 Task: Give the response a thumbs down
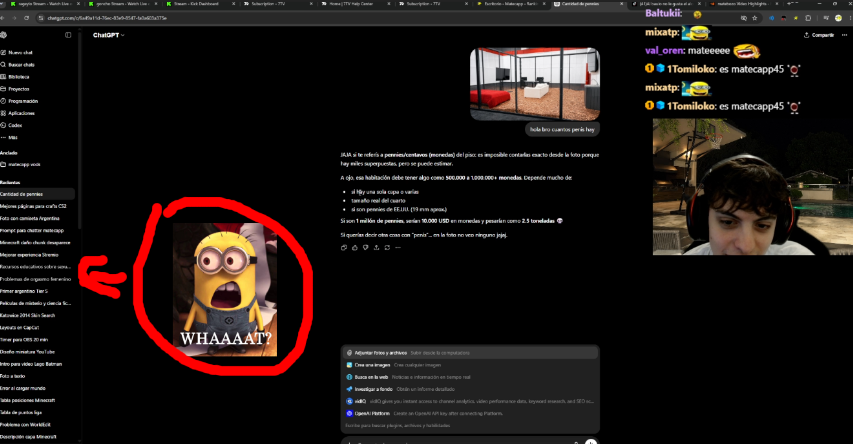(366, 248)
